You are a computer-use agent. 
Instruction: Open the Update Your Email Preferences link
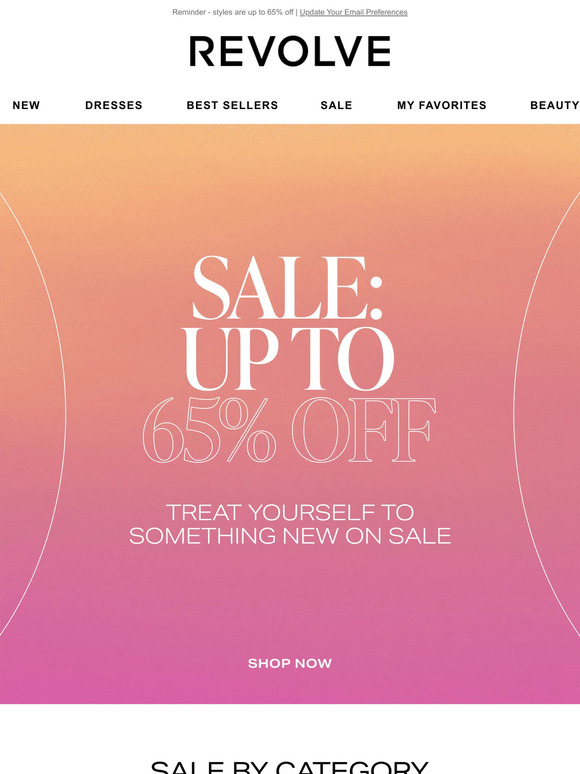(353, 12)
